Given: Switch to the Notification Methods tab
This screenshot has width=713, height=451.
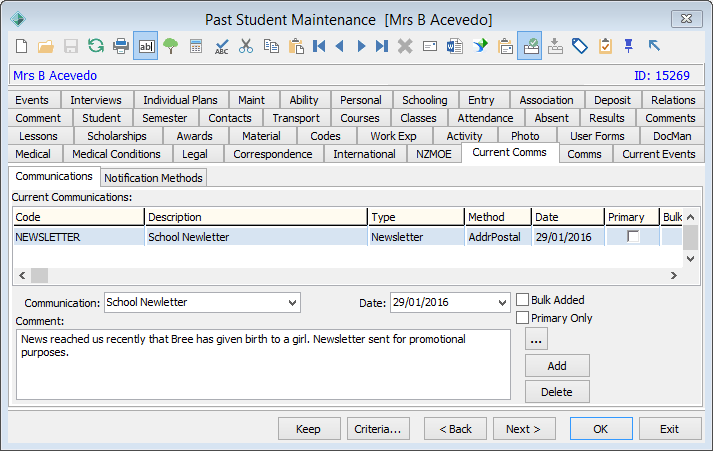Looking at the screenshot, I should pyautogui.click(x=153, y=178).
